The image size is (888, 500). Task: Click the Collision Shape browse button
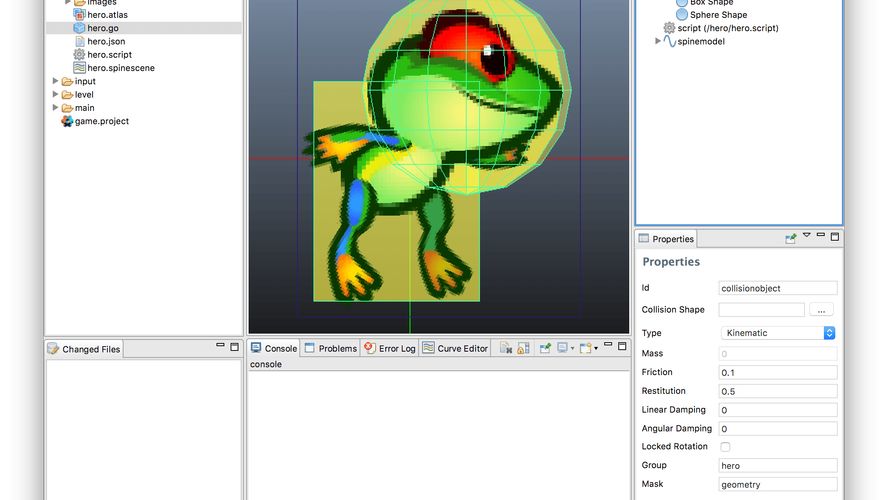[821, 310]
